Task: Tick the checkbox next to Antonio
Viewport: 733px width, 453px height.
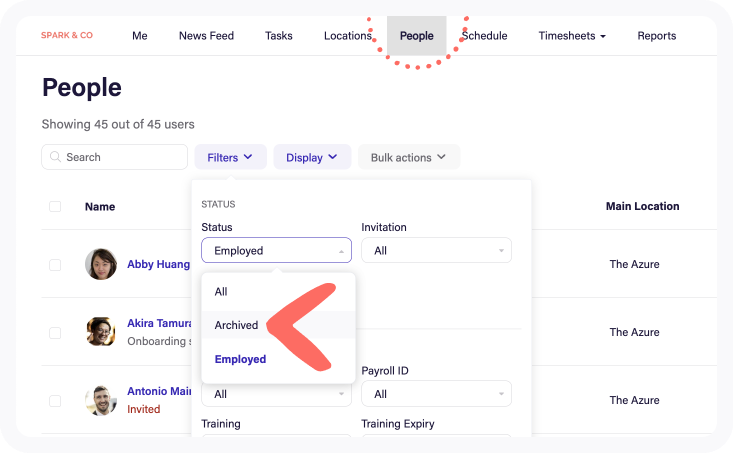Action: (x=55, y=400)
